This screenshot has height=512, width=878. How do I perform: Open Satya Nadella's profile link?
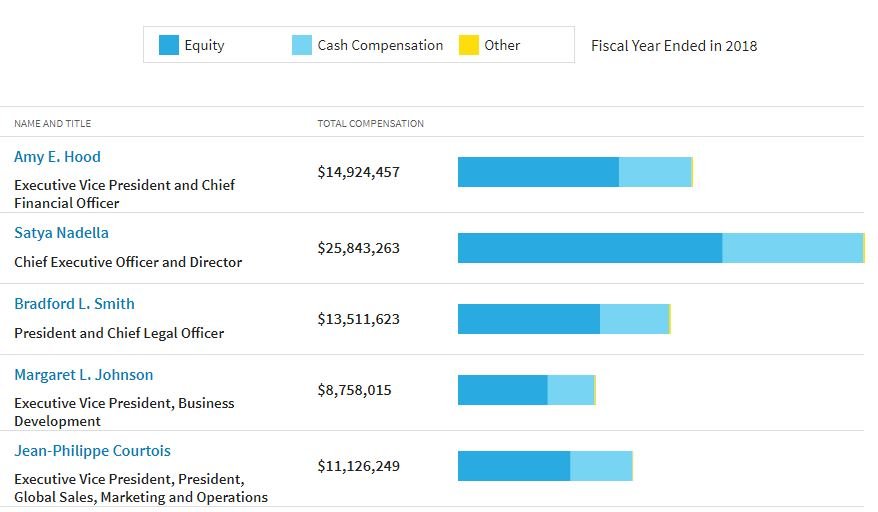pyautogui.click(x=61, y=233)
